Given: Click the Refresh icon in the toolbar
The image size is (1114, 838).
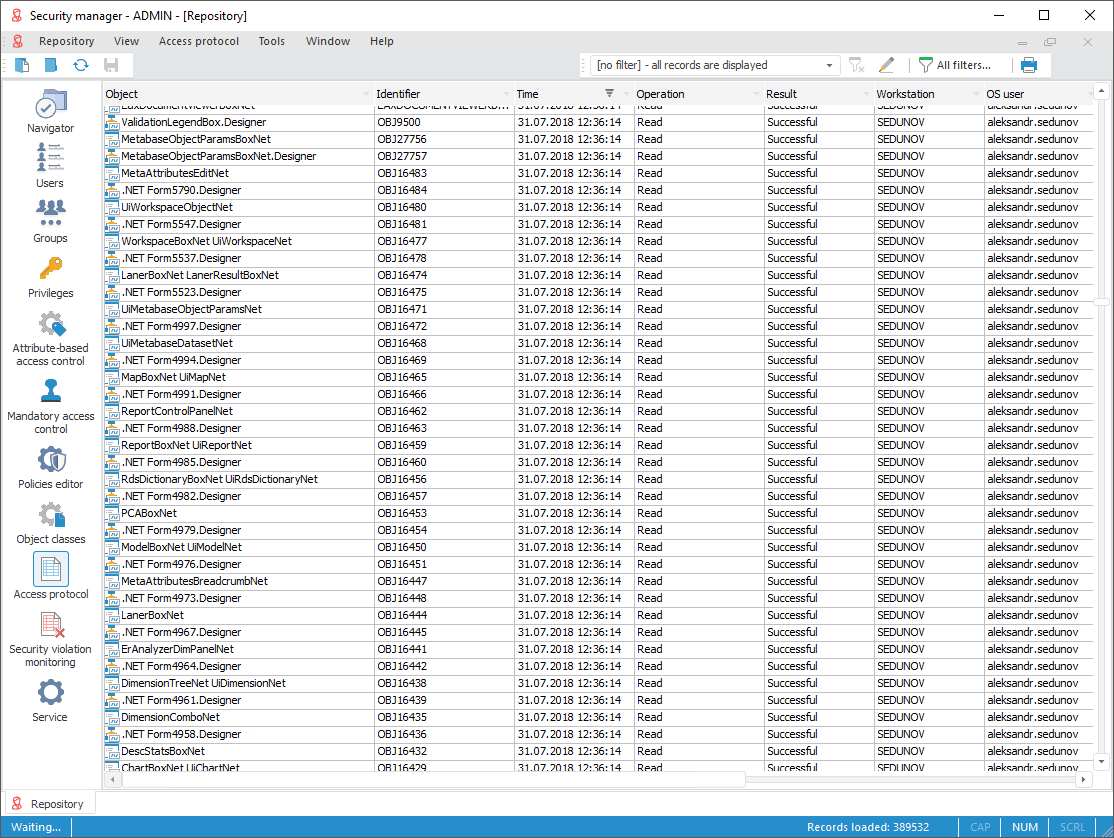Looking at the screenshot, I should click(x=81, y=65).
